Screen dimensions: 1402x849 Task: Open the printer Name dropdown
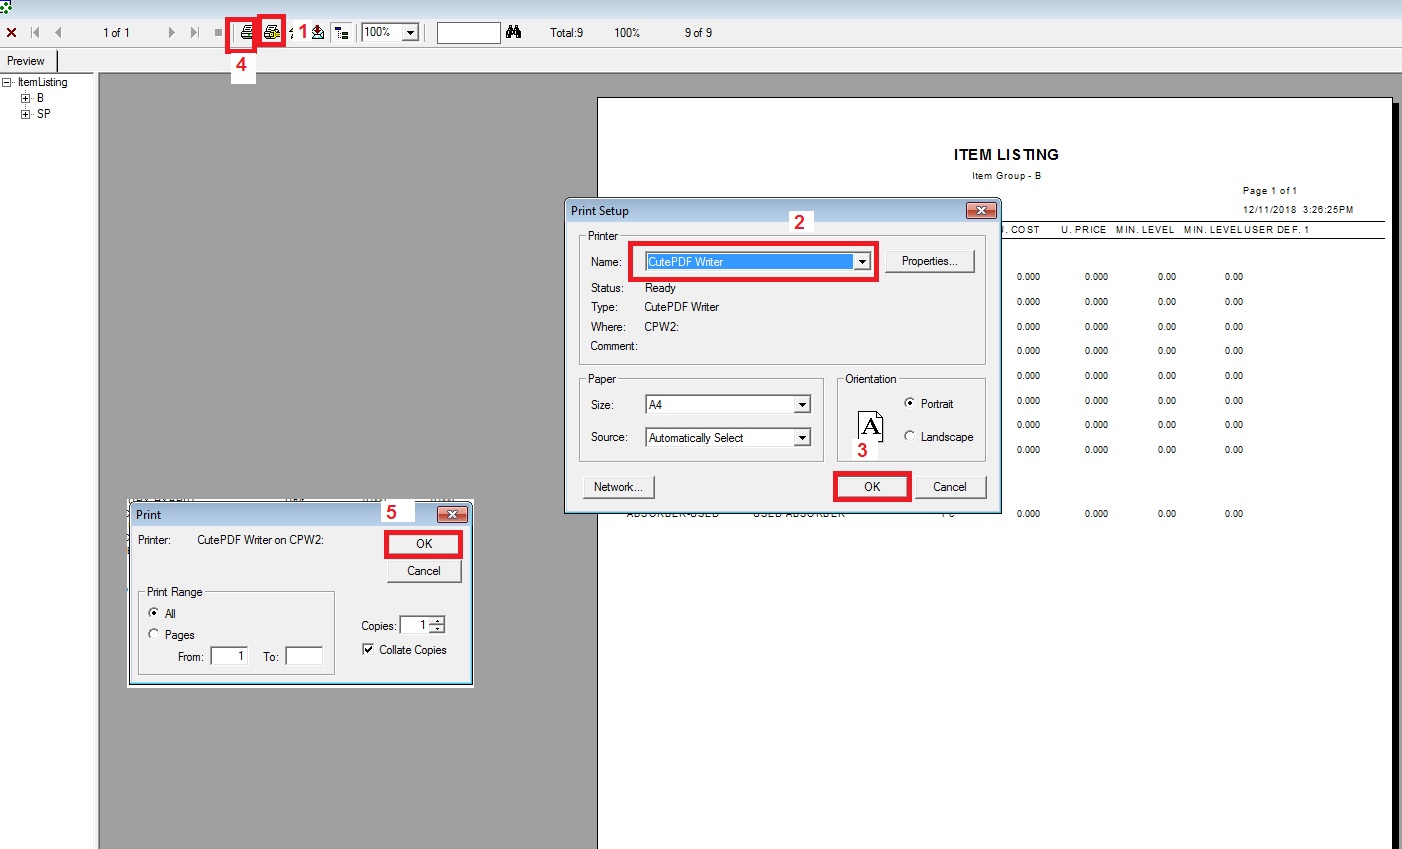[x=861, y=262]
